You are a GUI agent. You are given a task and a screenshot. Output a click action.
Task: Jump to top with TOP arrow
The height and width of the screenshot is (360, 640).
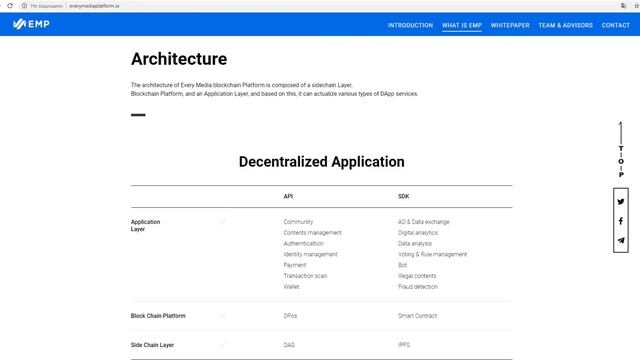point(621,149)
